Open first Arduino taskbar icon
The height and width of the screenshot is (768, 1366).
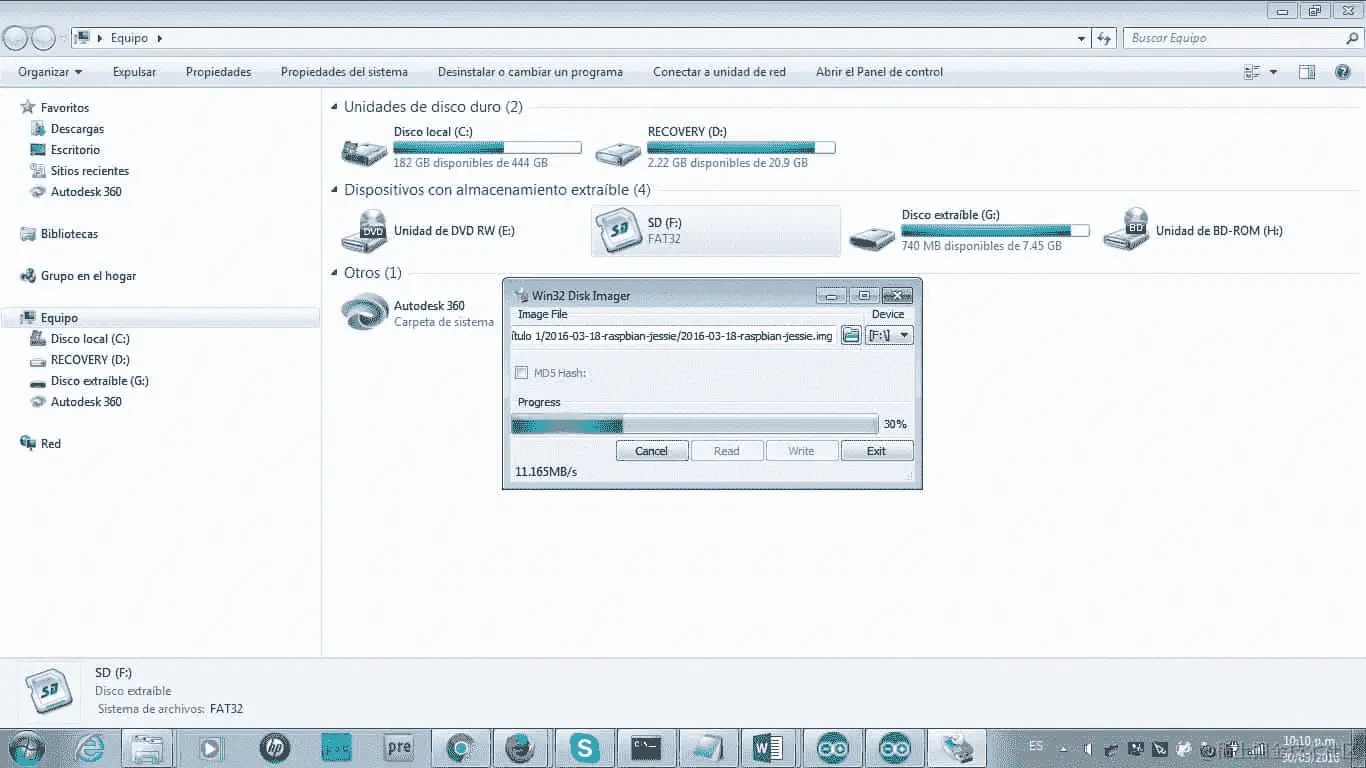[x=832, y=747]
